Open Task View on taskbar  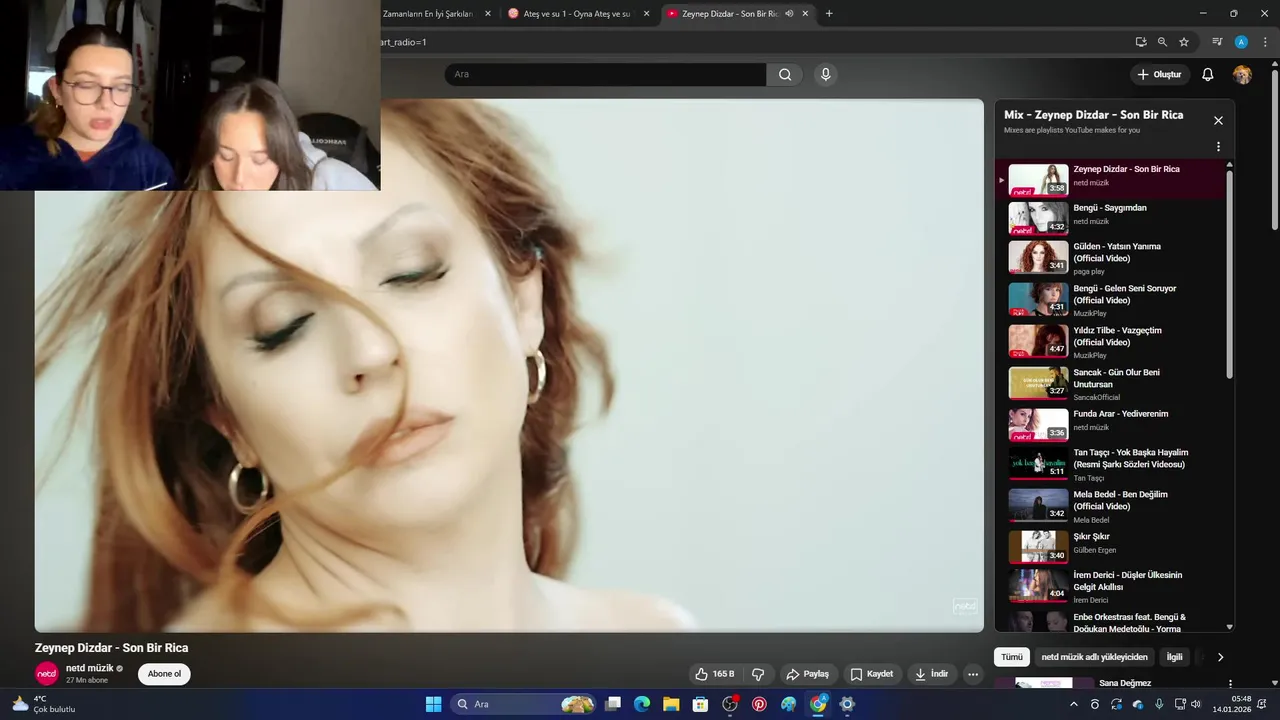point(613,704)
